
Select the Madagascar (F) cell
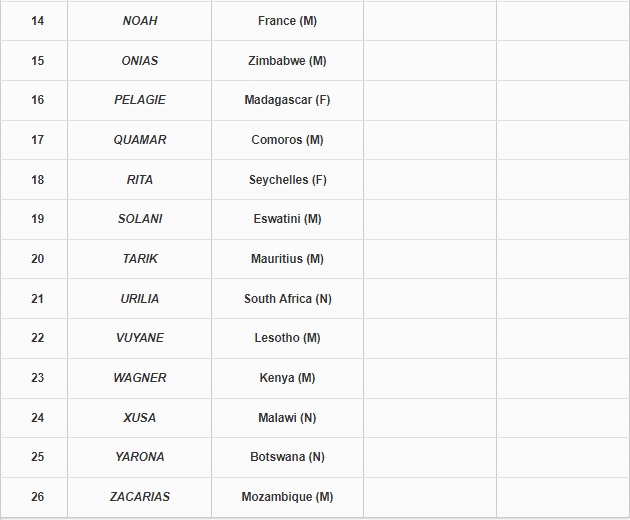[287, 100]
